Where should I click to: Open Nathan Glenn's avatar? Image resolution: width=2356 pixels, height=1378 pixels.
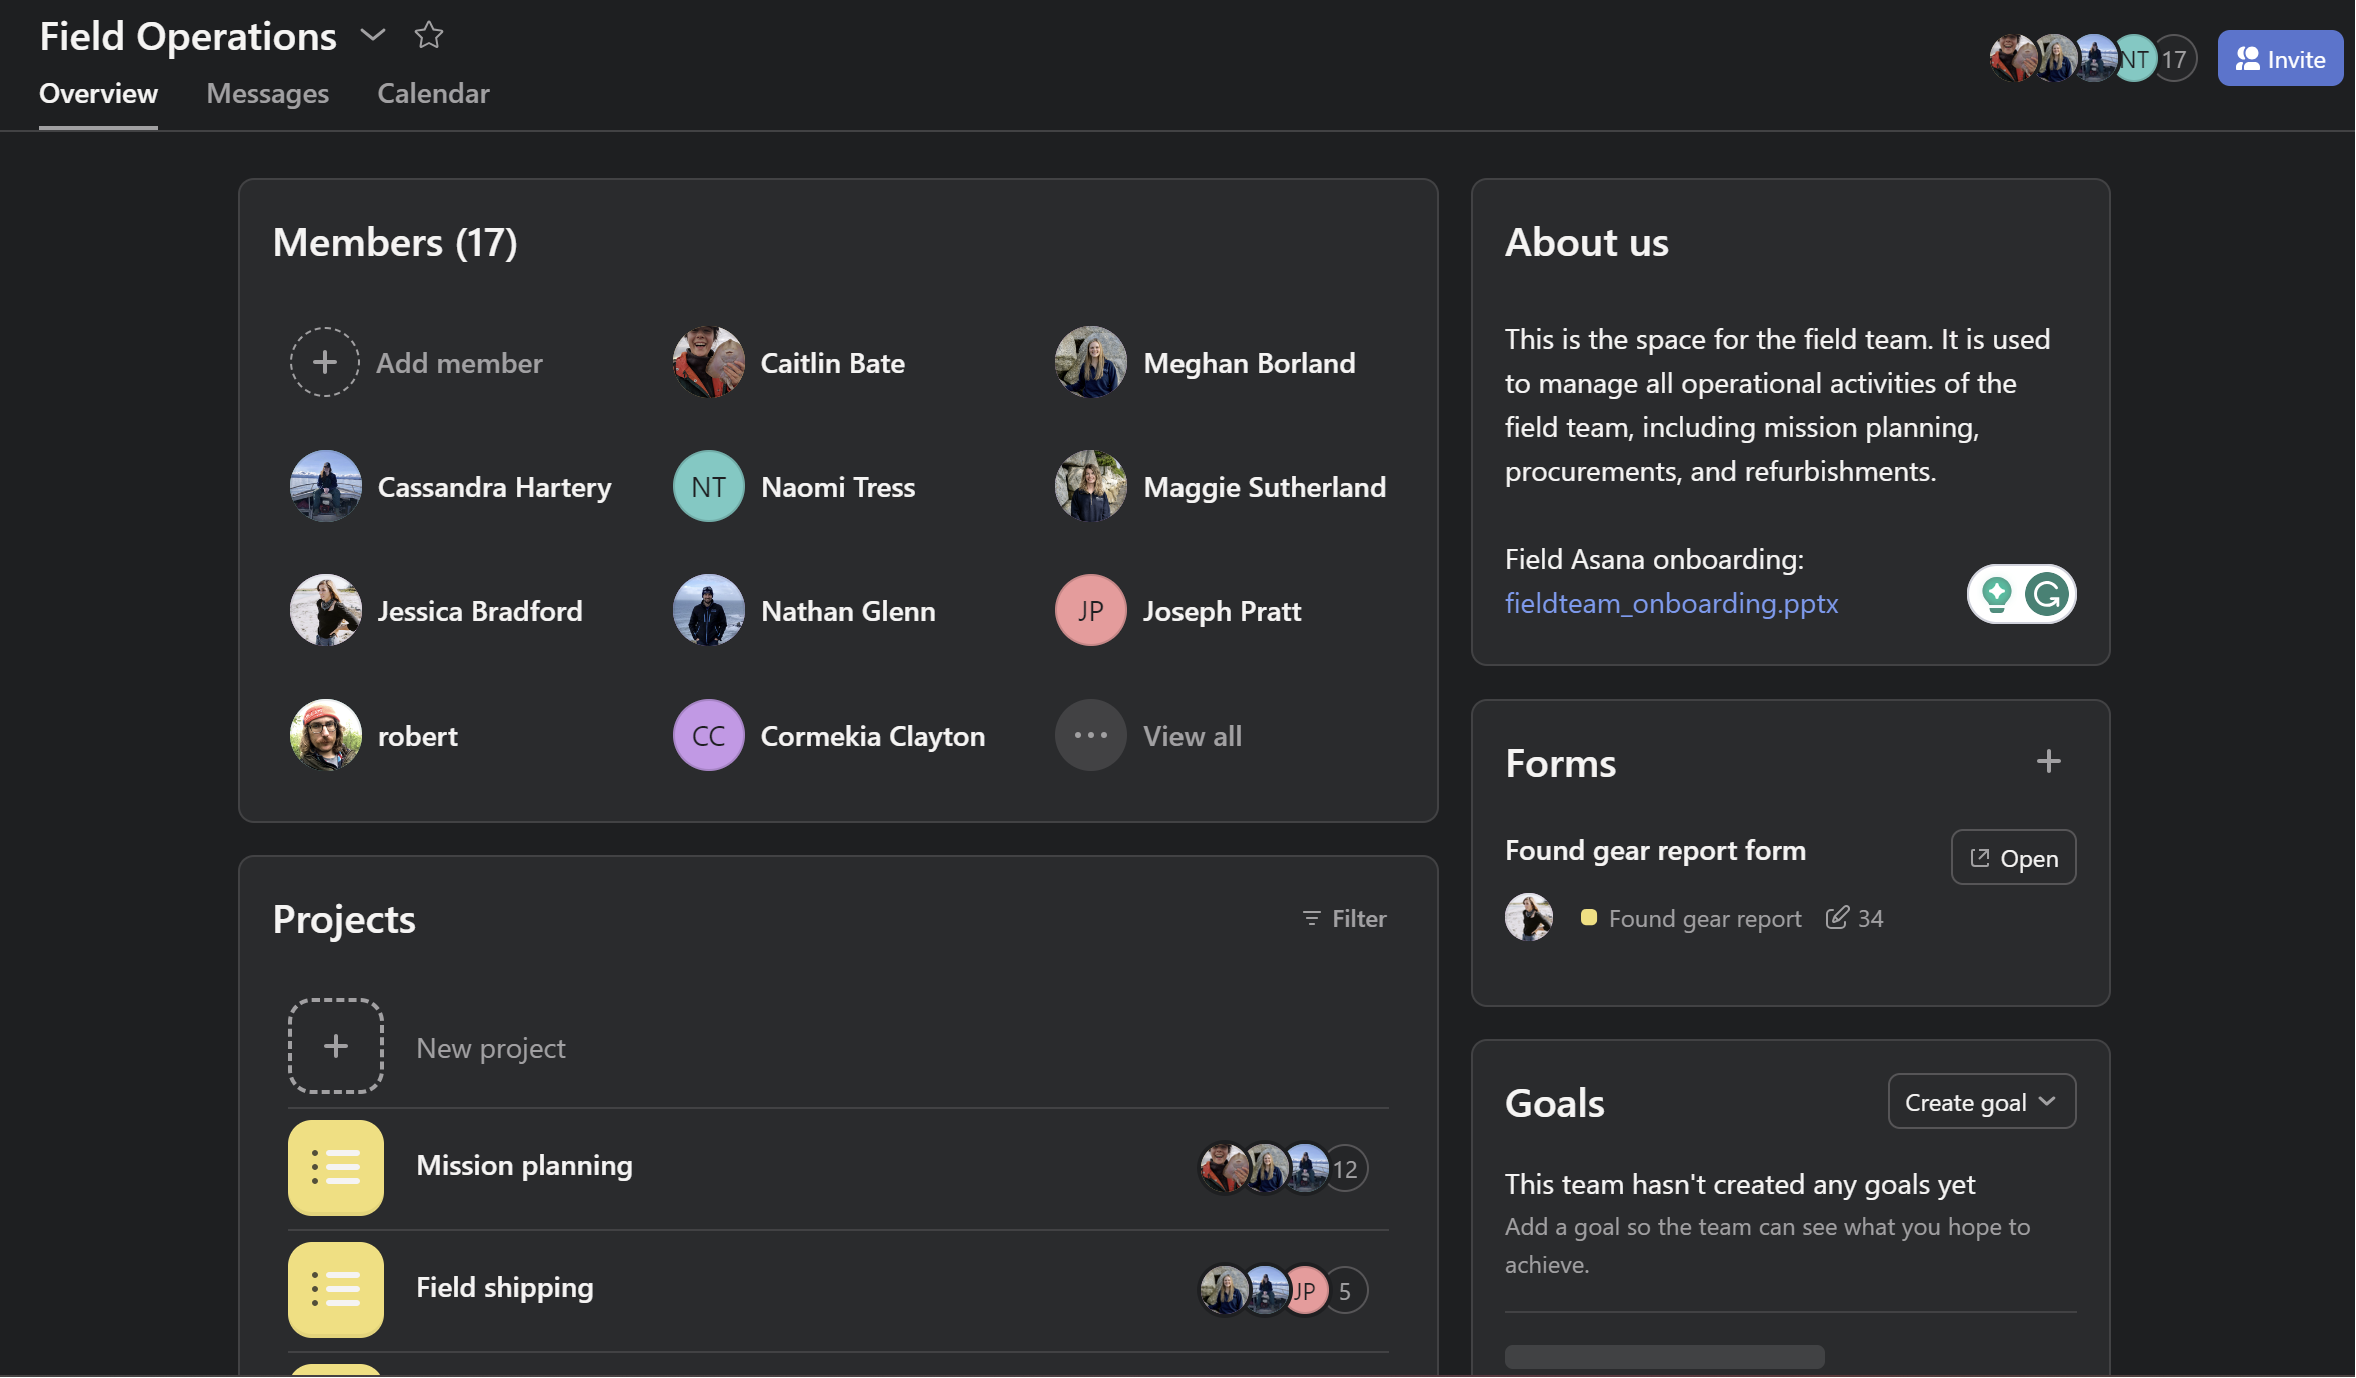tap(708, 610)
